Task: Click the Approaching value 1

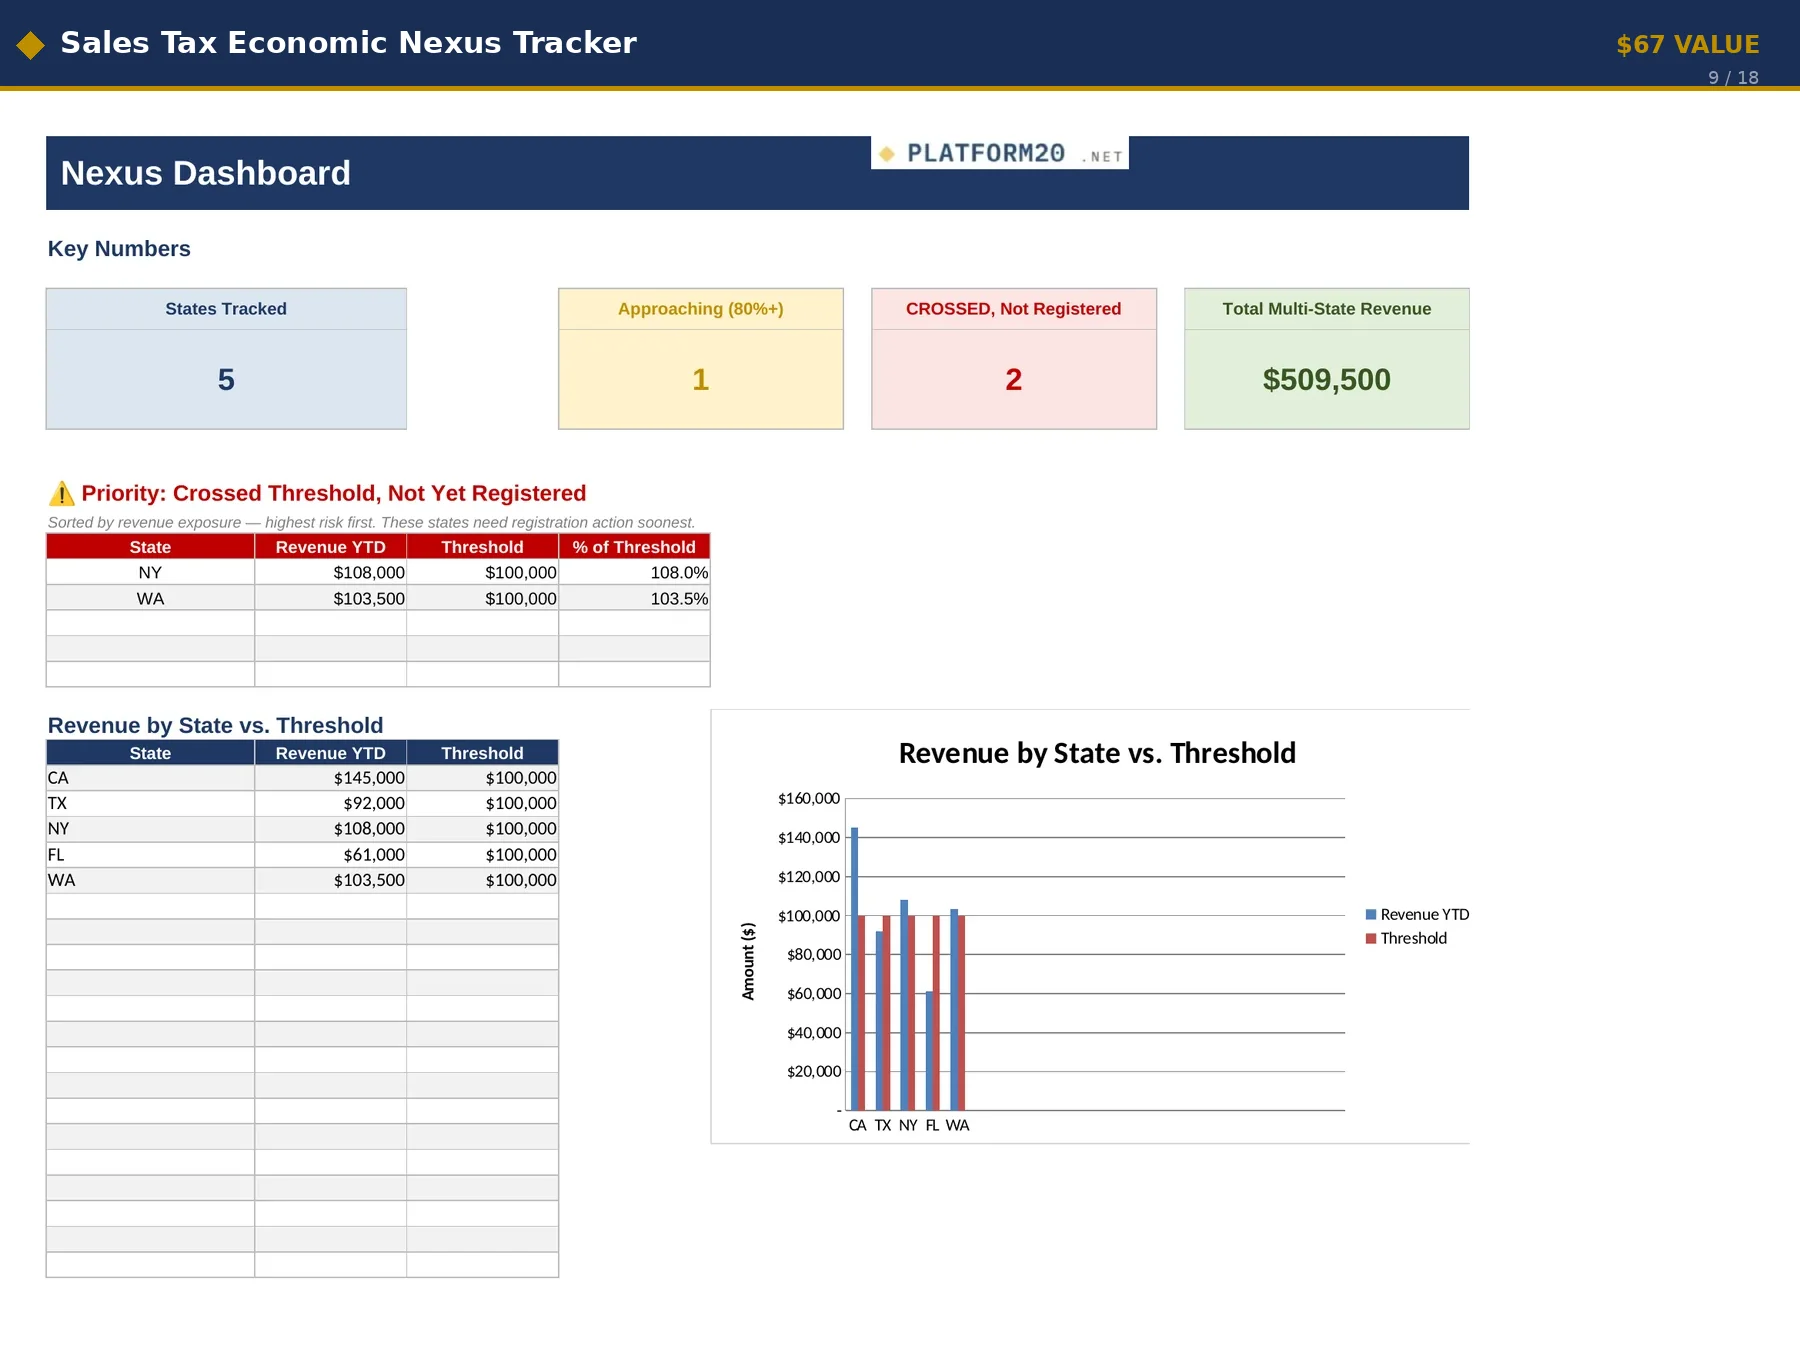Action: pyautogui.click(x=700, y=380)
